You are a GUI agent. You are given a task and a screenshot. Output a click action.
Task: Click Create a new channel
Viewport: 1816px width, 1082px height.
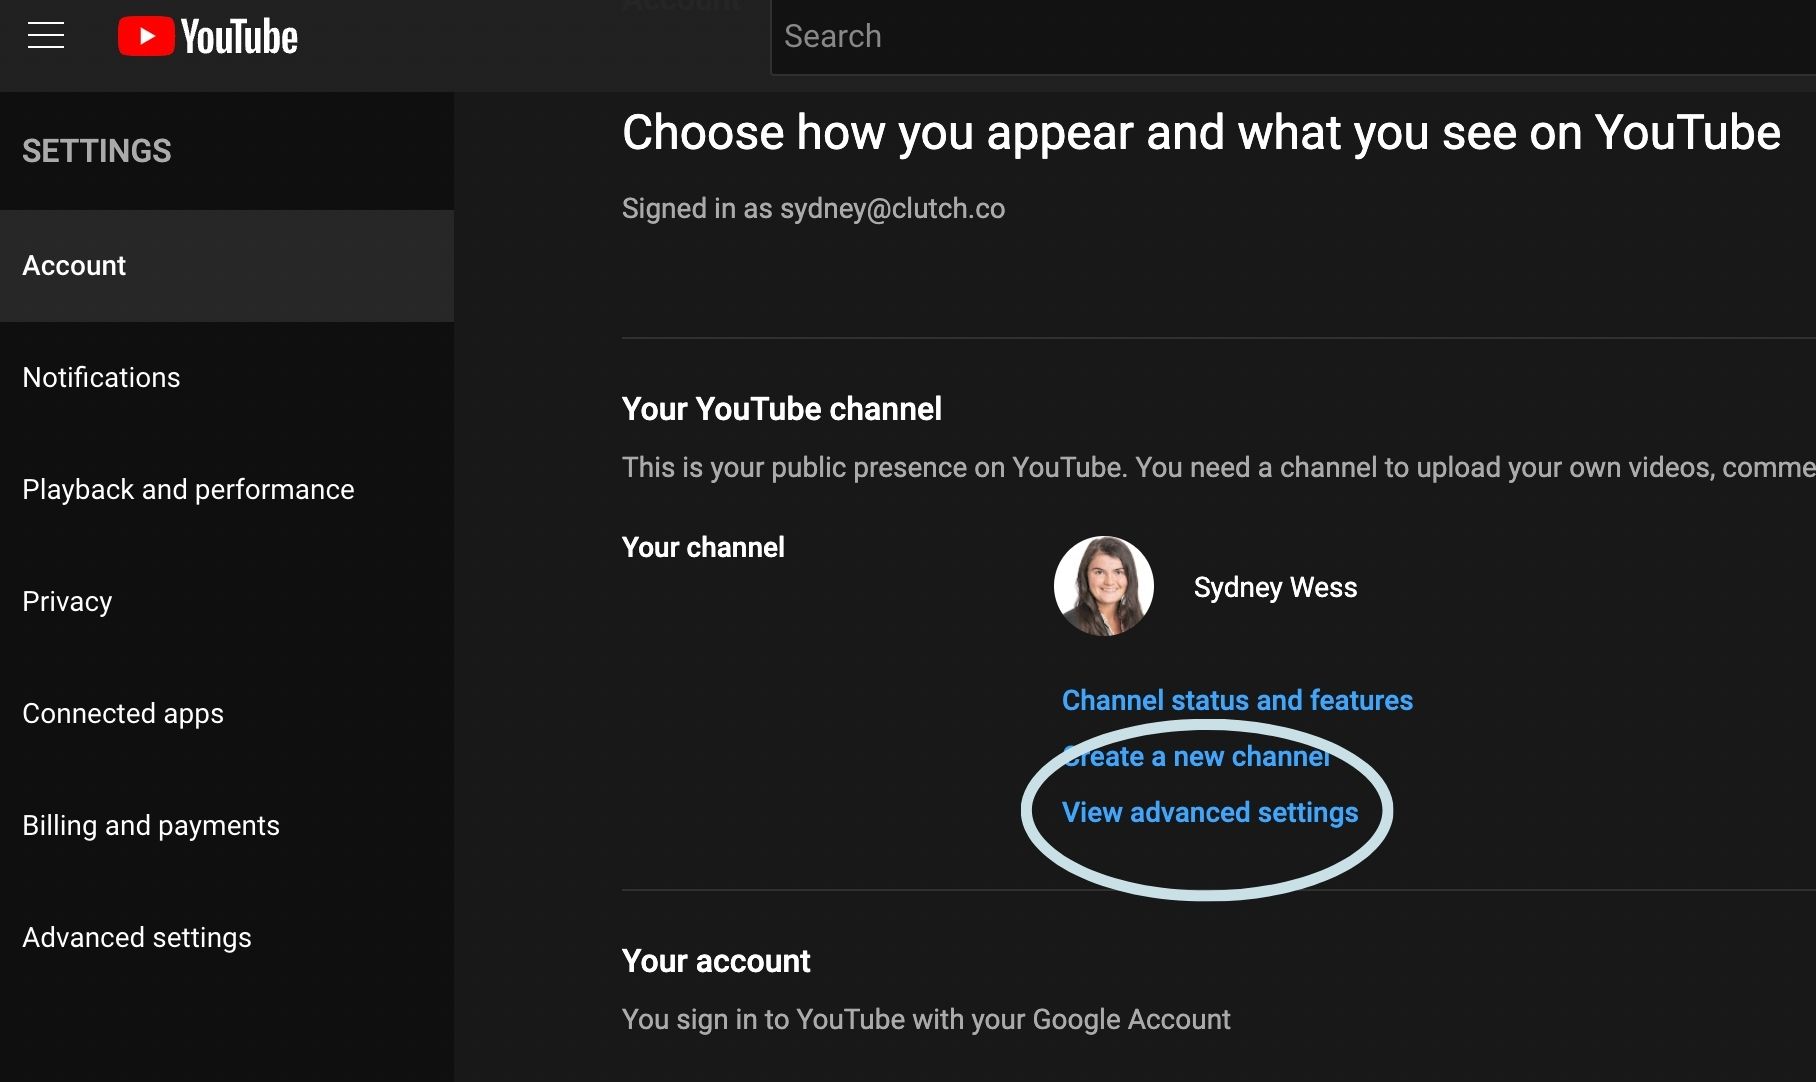[1196, 756]
